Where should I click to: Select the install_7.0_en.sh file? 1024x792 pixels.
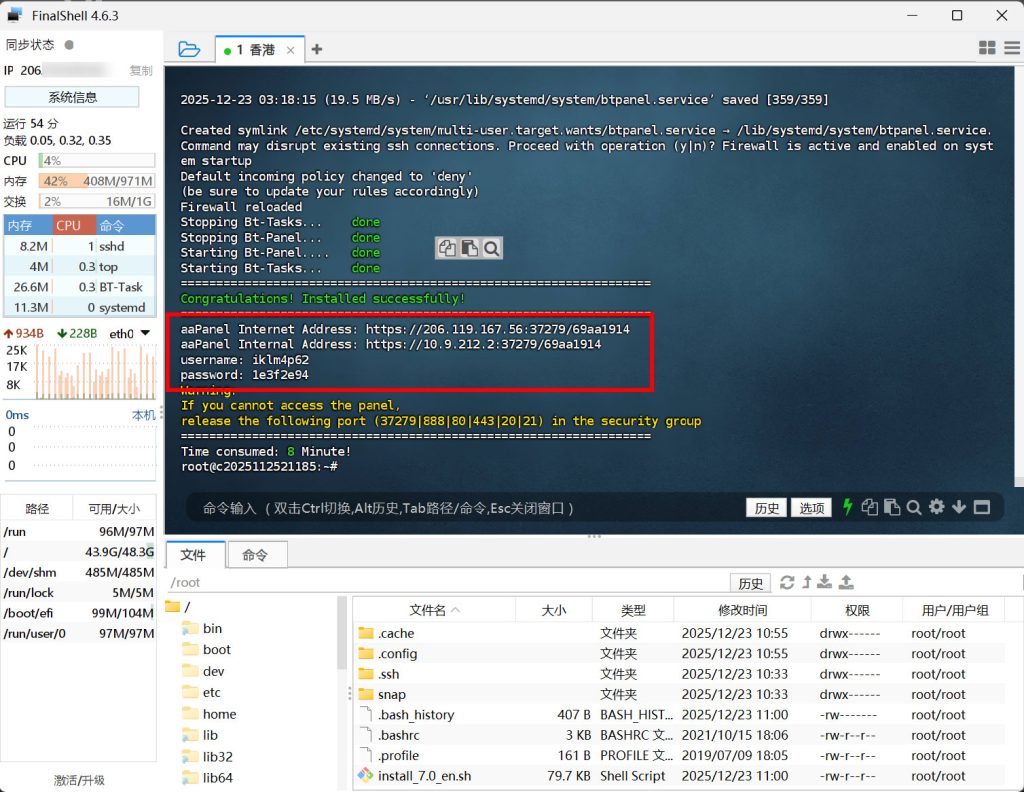424,776
